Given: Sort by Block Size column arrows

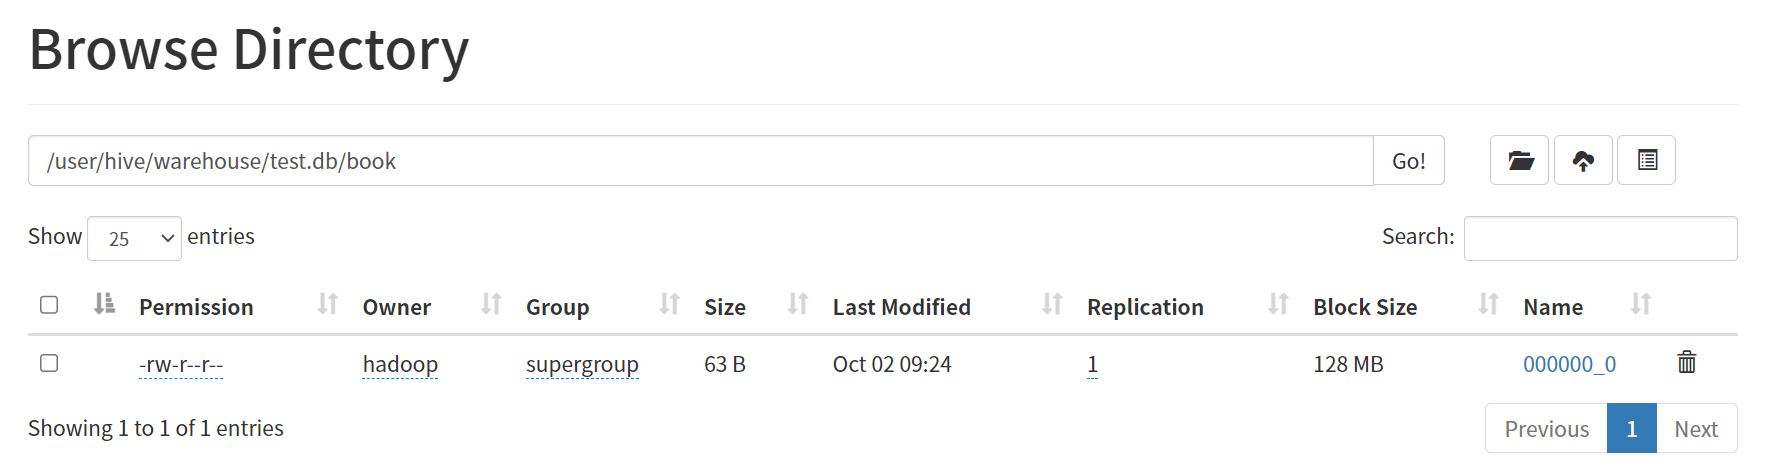Looking at the screenshot, I should point(1488,304).
